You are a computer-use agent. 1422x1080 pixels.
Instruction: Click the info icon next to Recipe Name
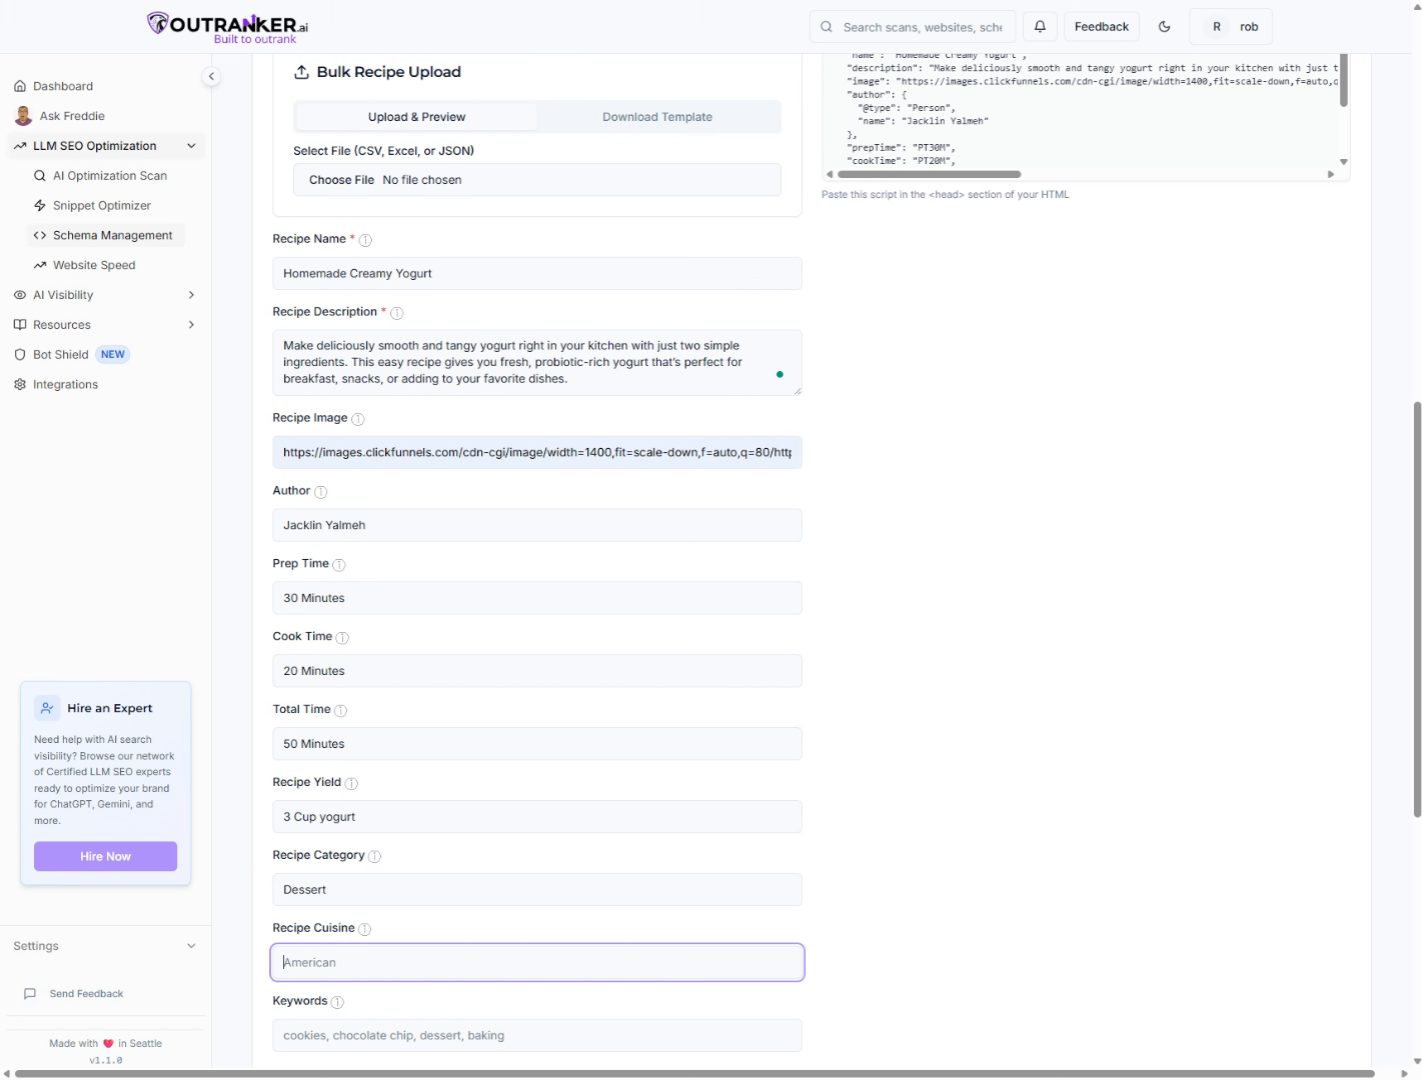[365, 240]
